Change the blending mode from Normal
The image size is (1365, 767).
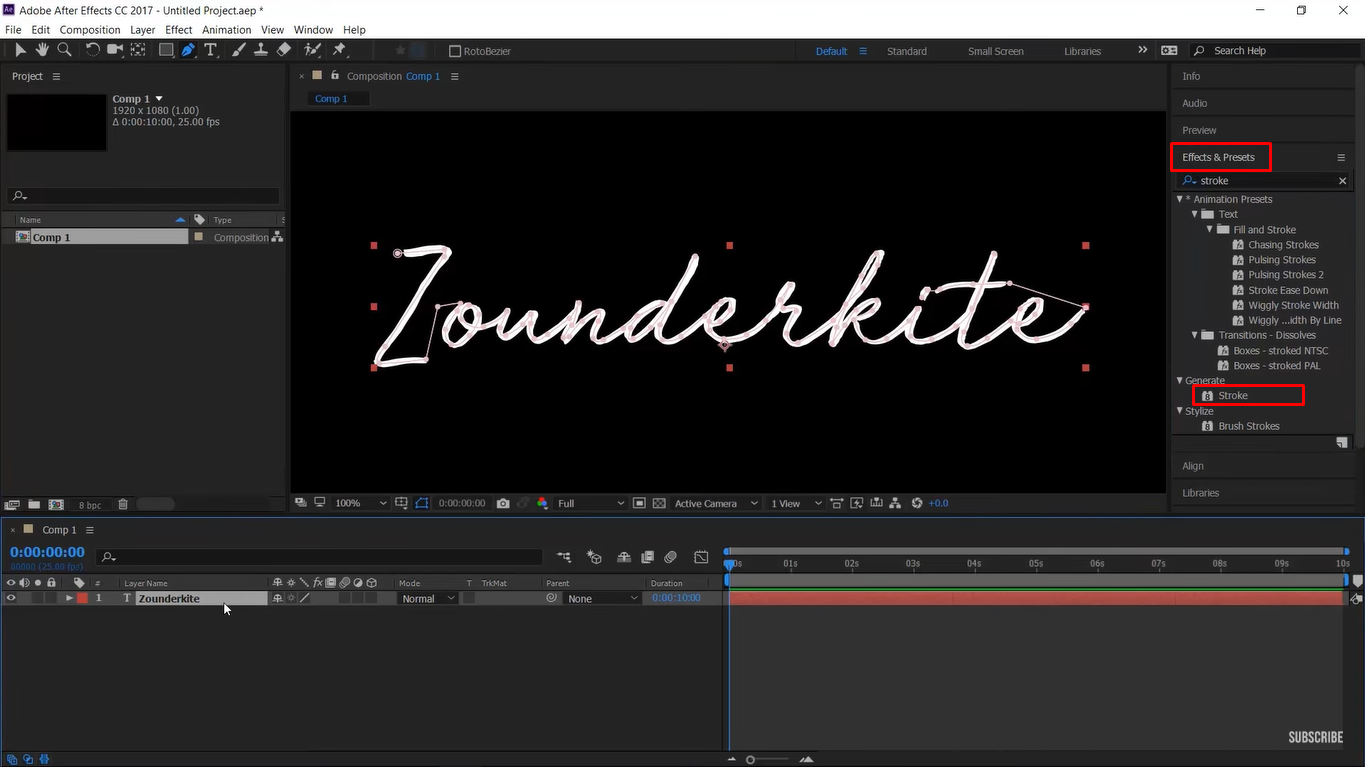(x=427, y=597)
